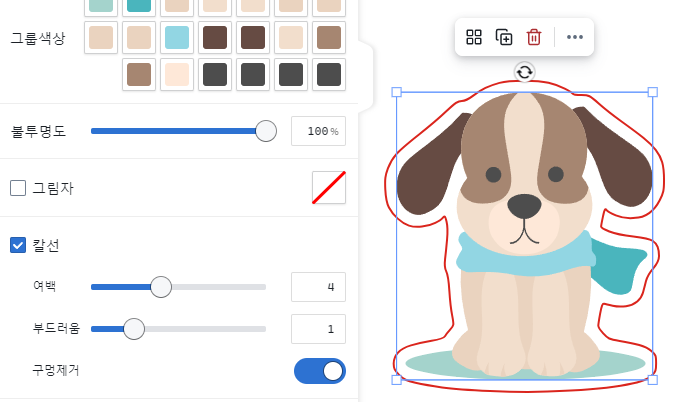The width and height of the screenshot is (682, 402).
Task: Enable the 그림자 checkbox
Action: [18, 188]
